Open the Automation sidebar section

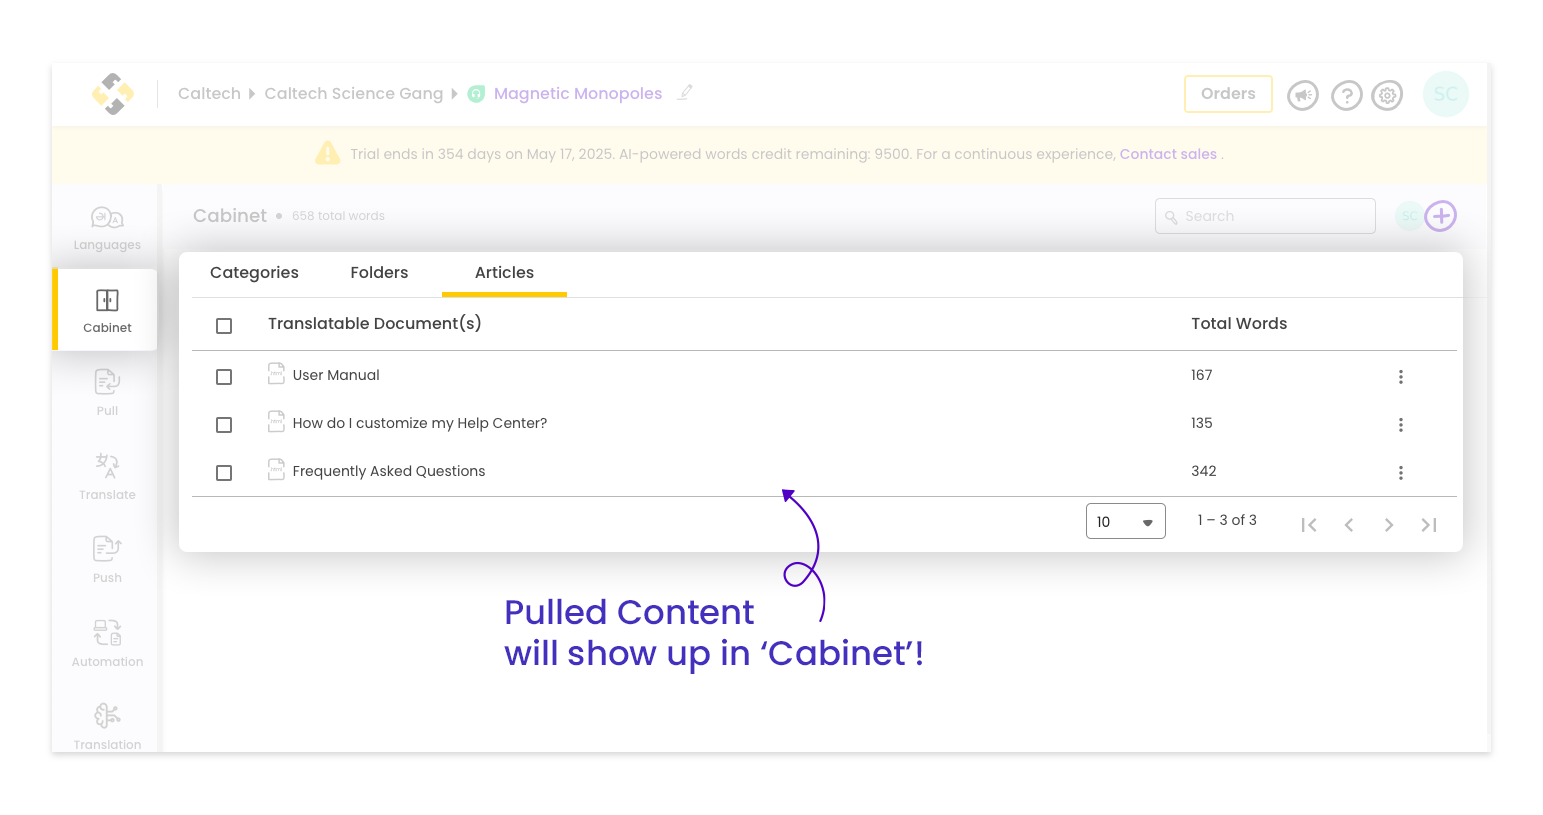[107, 643]
